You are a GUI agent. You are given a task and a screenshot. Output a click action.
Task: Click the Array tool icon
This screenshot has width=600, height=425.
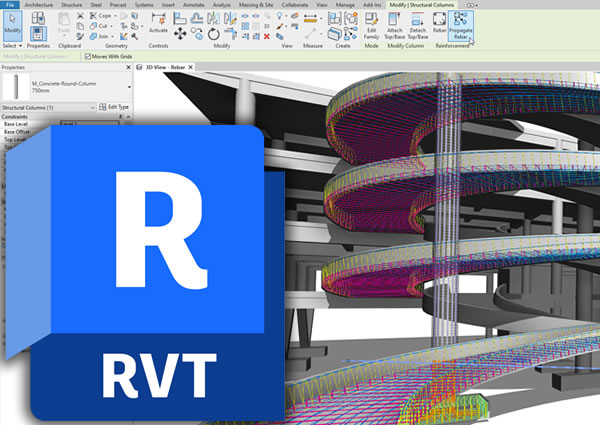tap(245, 26)
